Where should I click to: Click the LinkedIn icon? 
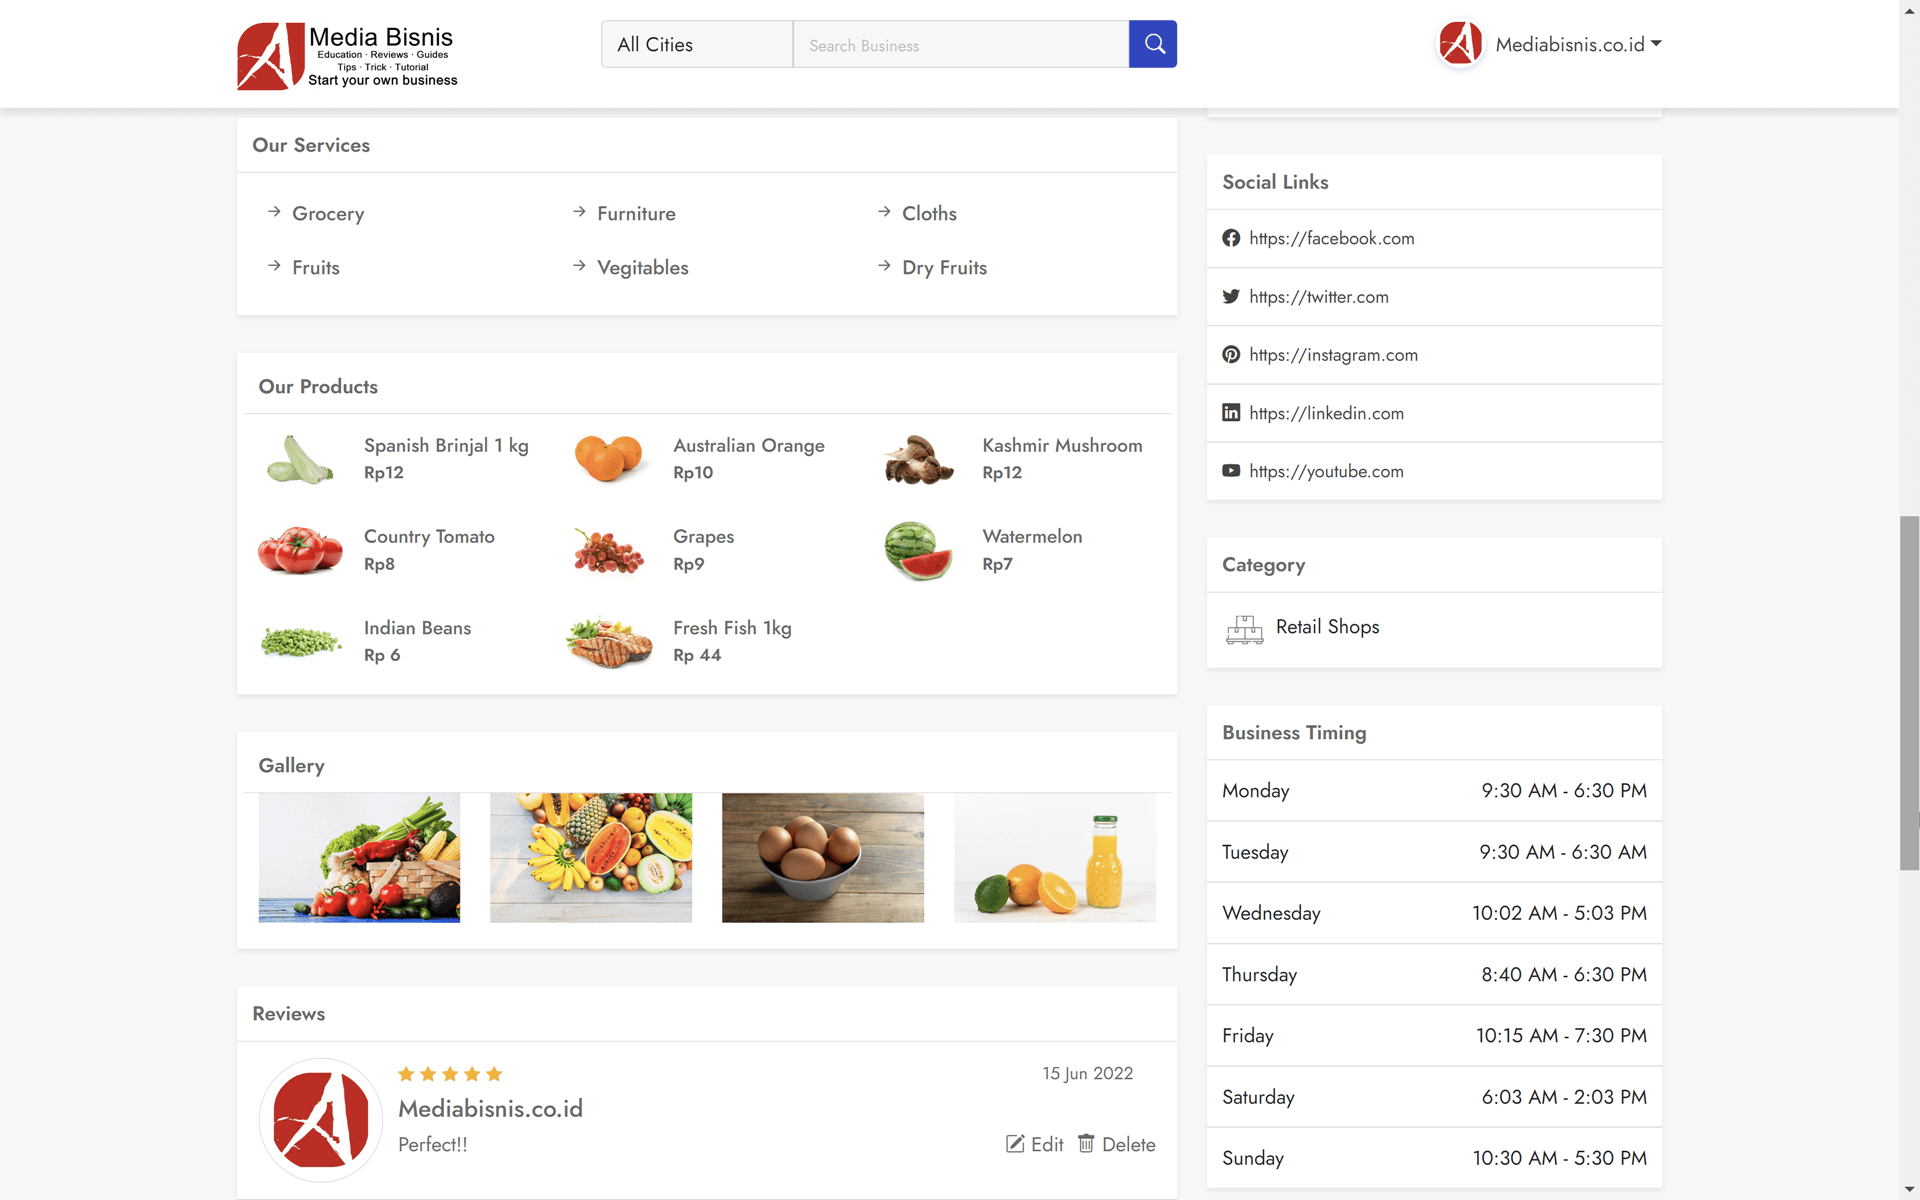pyautogui.click(x=1231, y=413)
